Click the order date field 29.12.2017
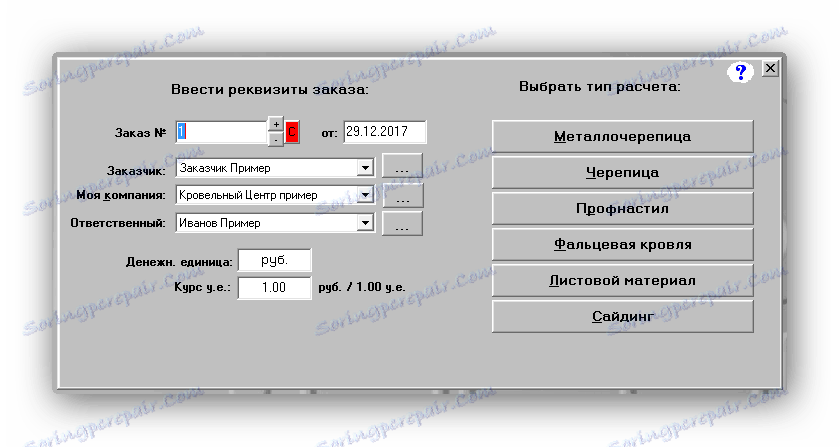 (x=385, y=132)
